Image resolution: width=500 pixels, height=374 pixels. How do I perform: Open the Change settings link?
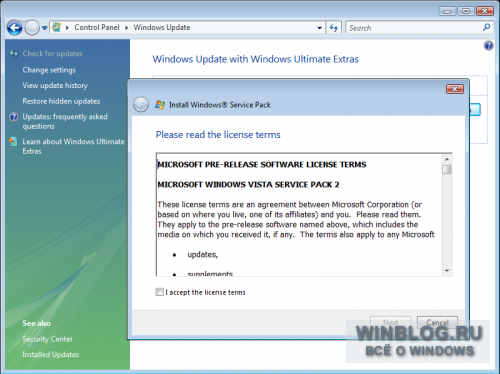[x=49, y=70]
